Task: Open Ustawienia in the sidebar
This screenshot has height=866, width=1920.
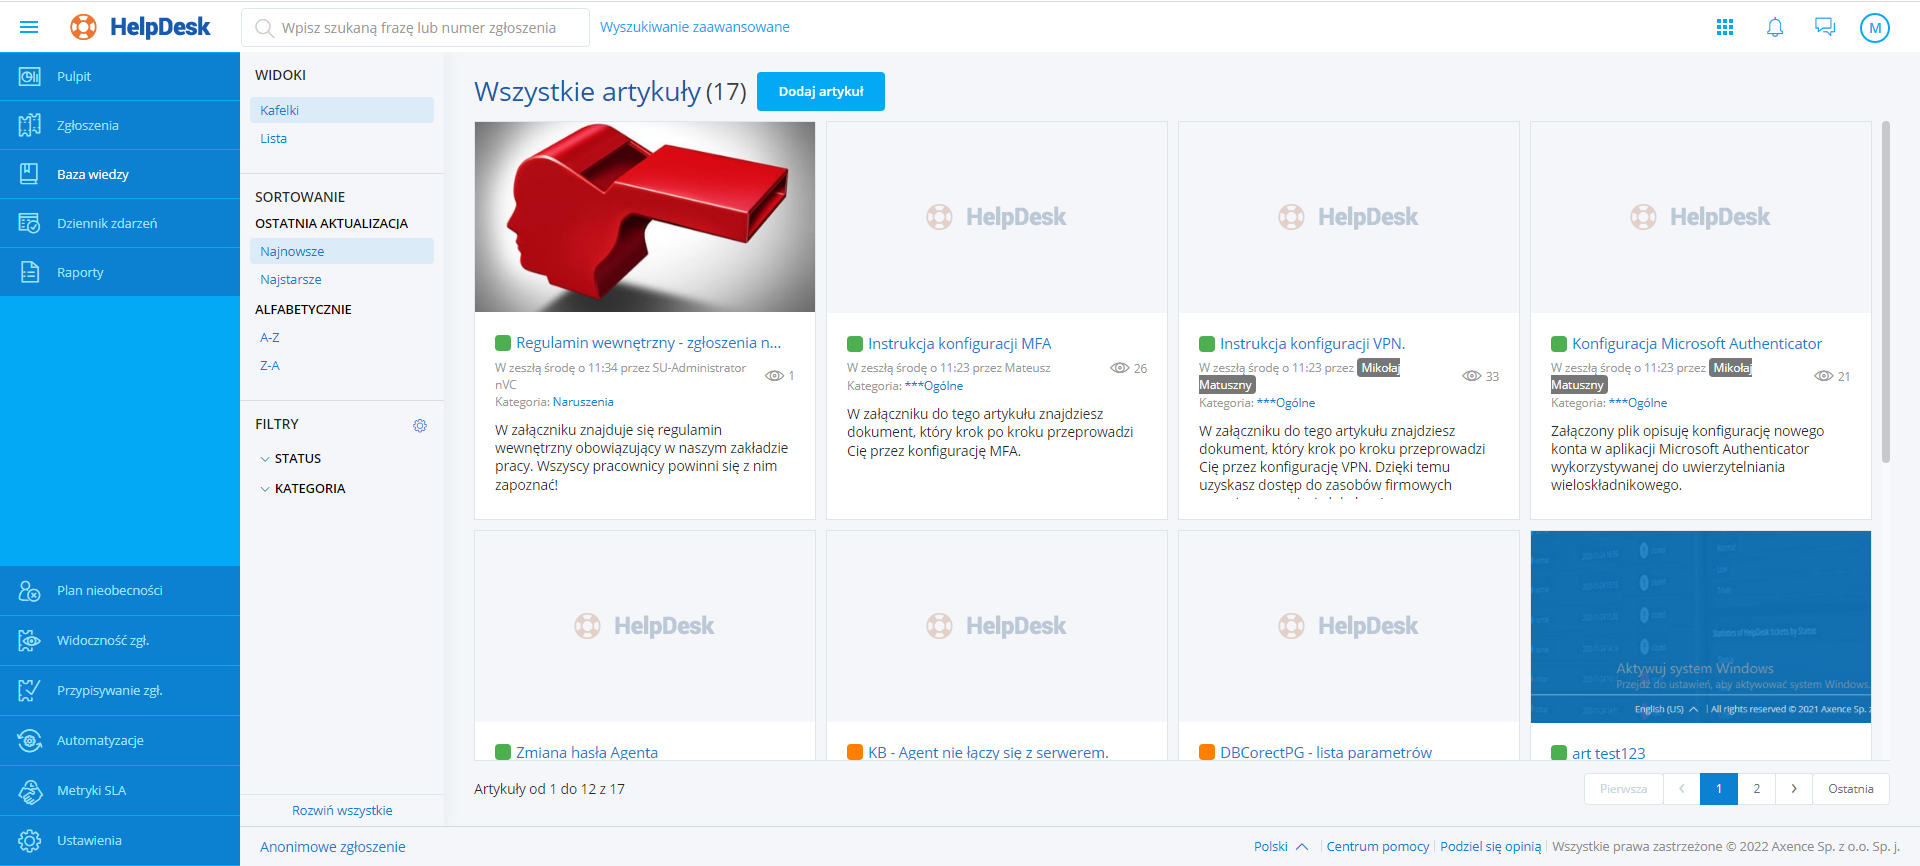Action: tap(89, 840)
